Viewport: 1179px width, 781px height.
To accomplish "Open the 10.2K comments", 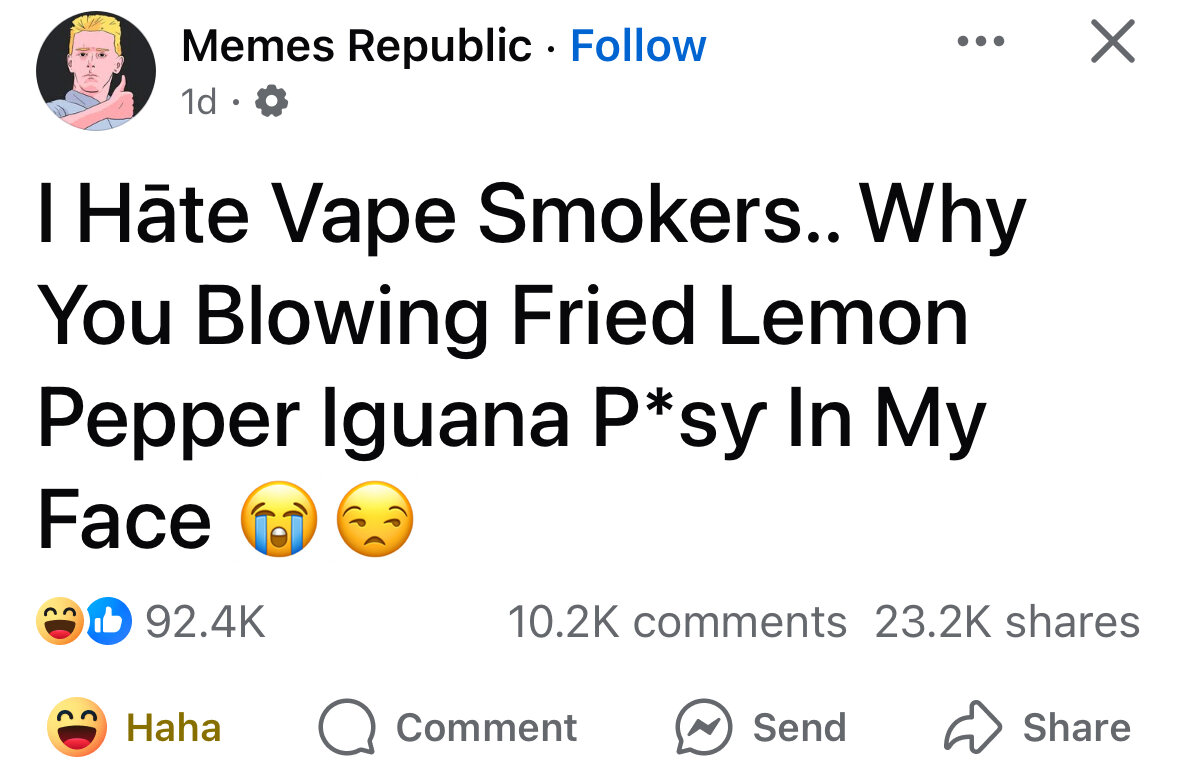I will coord(677,622).
